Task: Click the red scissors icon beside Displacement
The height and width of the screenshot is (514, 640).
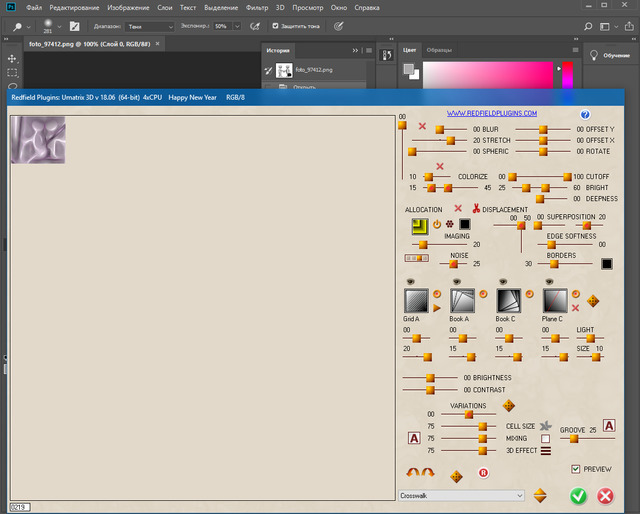Action: (x=476, y=209)
